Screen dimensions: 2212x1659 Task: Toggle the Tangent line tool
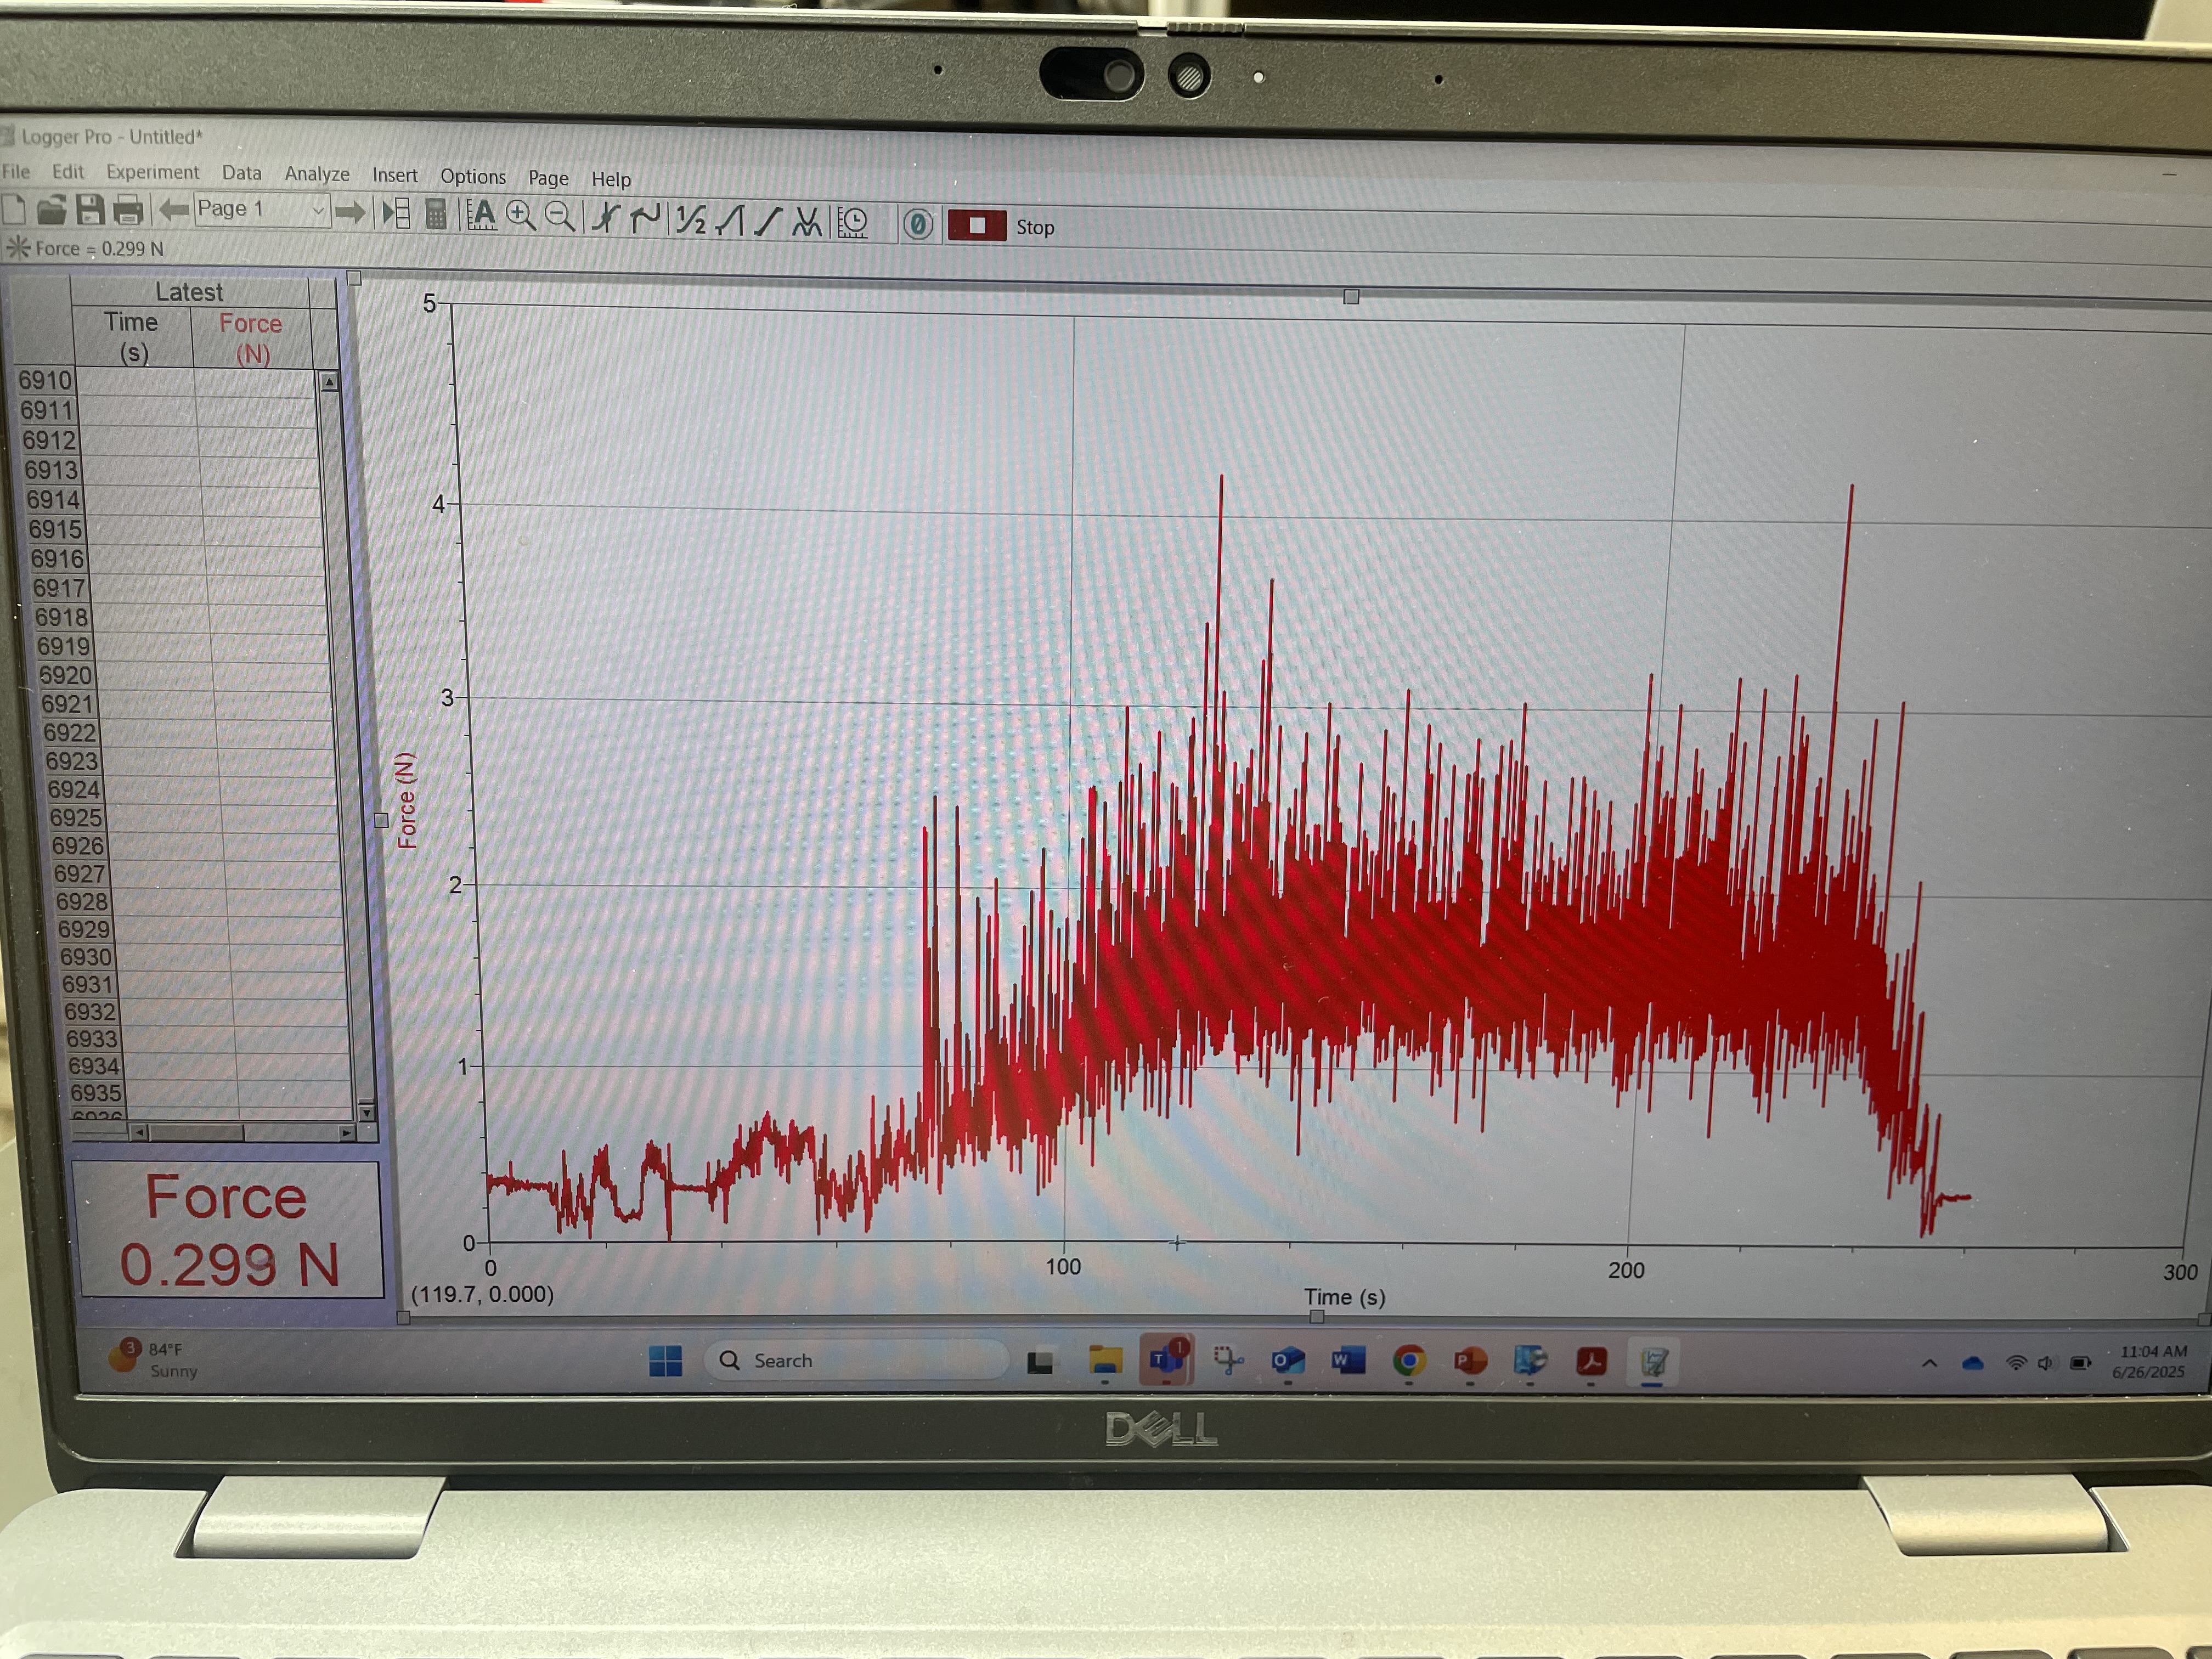[645, 218]
